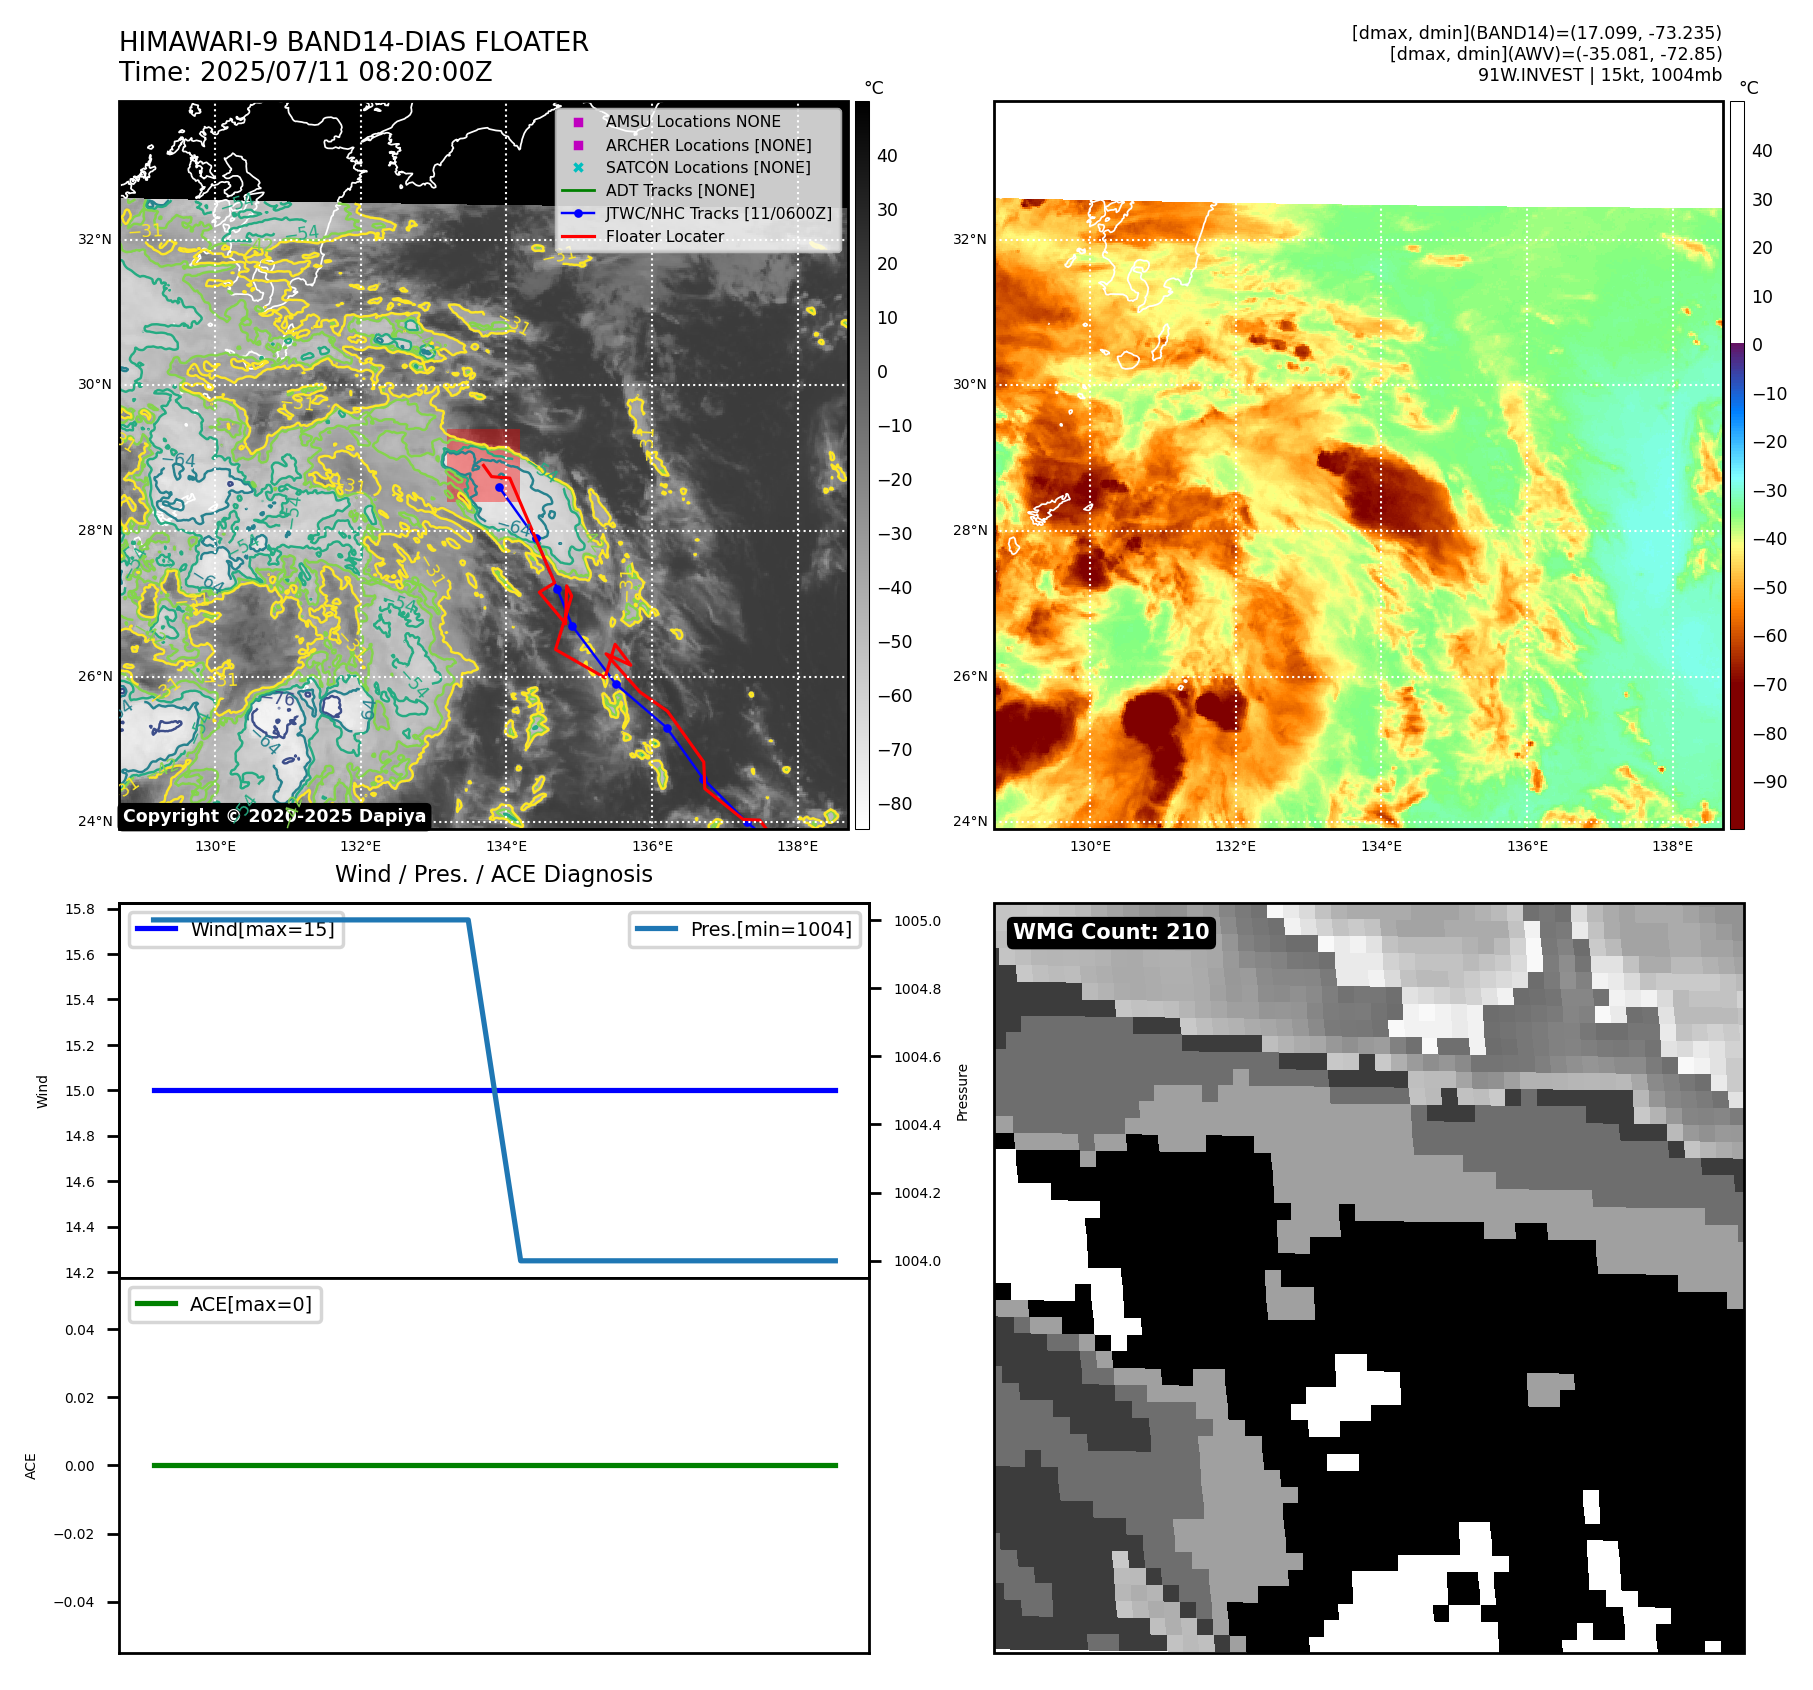Click the northernmost blue JTWC track point inside the red box
Screen dimensions: 1813x1690
pyautogui.click(x=499, y=487)
